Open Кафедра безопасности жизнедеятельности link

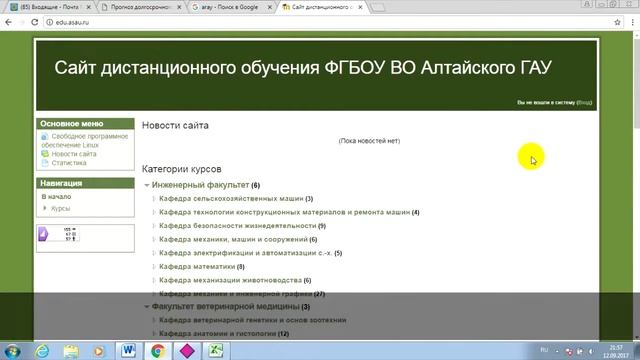click(x=238, y=226)
